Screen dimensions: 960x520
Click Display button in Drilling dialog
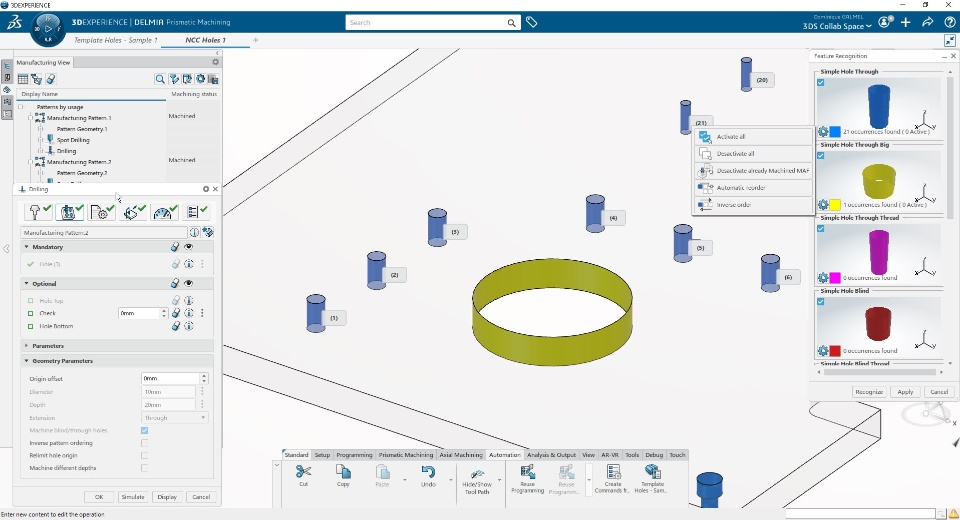[167, 497]
